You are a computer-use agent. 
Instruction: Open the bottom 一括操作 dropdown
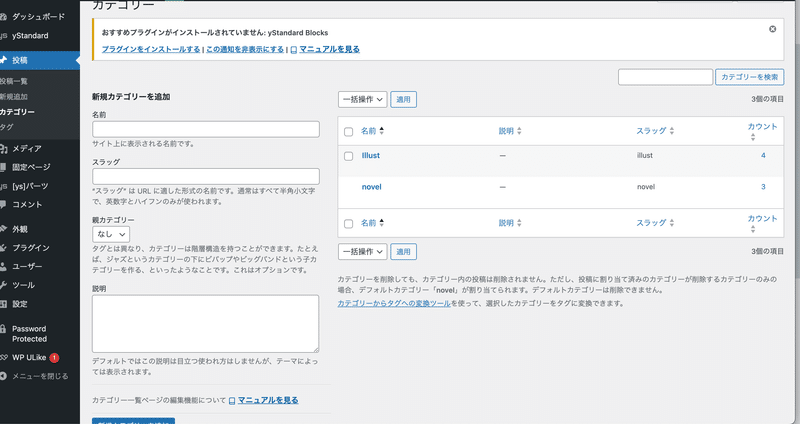click(x=363, y=252)
